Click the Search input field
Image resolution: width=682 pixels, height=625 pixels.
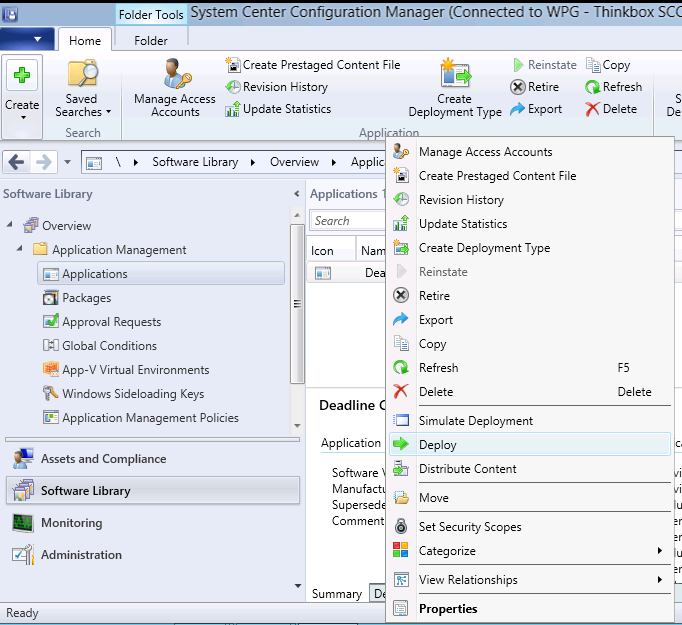tap(347, 221)
